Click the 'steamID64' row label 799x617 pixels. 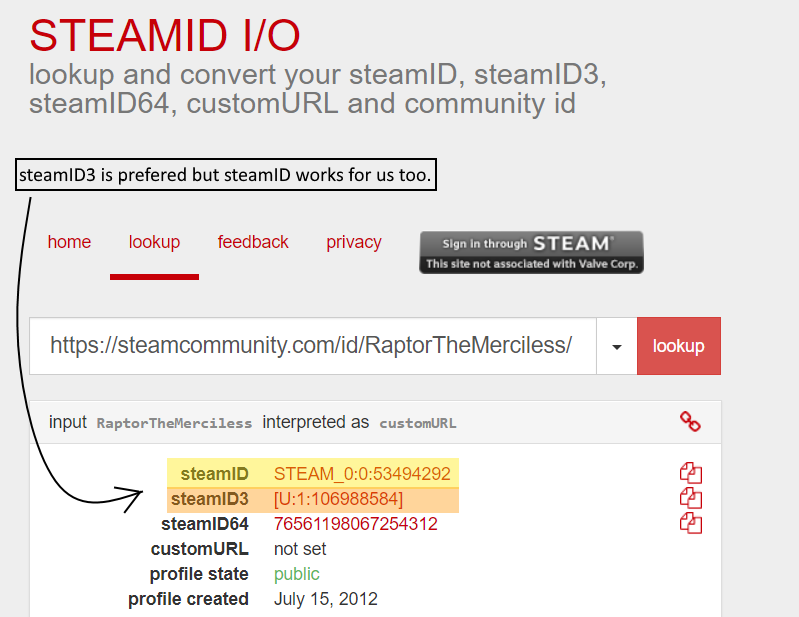205,524
